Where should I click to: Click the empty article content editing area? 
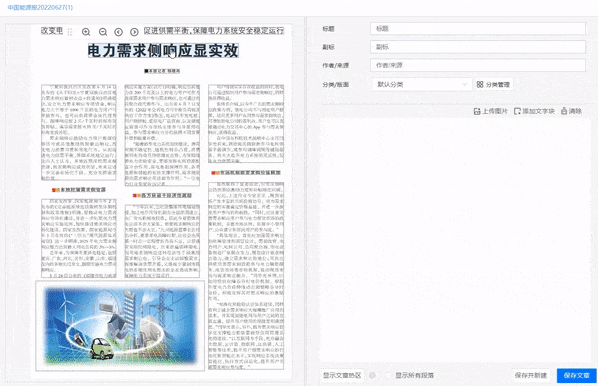tap(454, 240)
